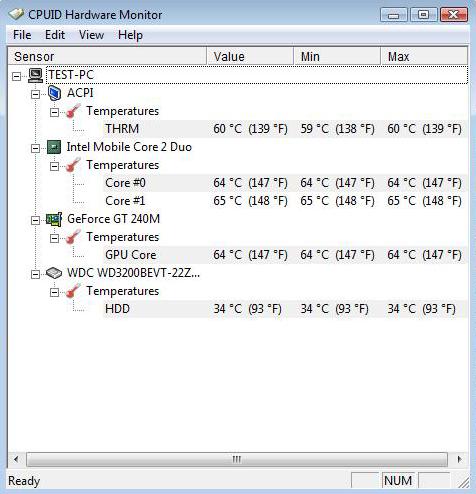
Task: Collapse the Intel Mobile Core 2 Duo node
Action: [x=35, y=148]
